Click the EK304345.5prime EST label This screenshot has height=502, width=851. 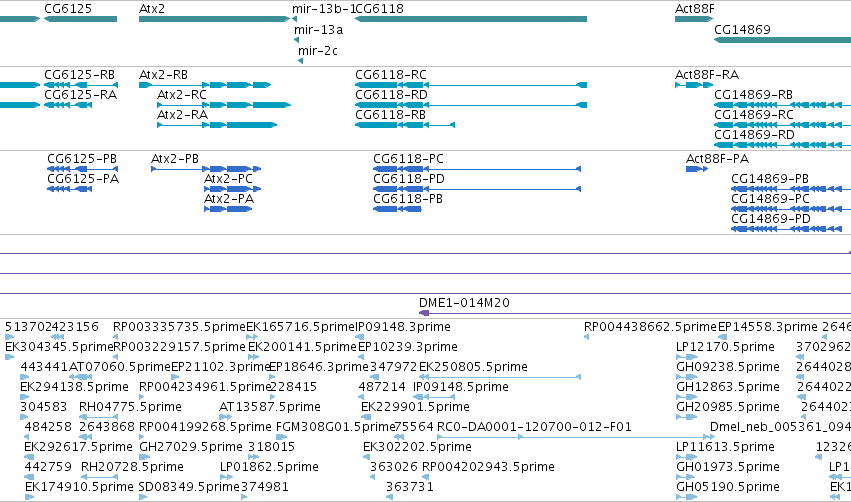[59, 346]
